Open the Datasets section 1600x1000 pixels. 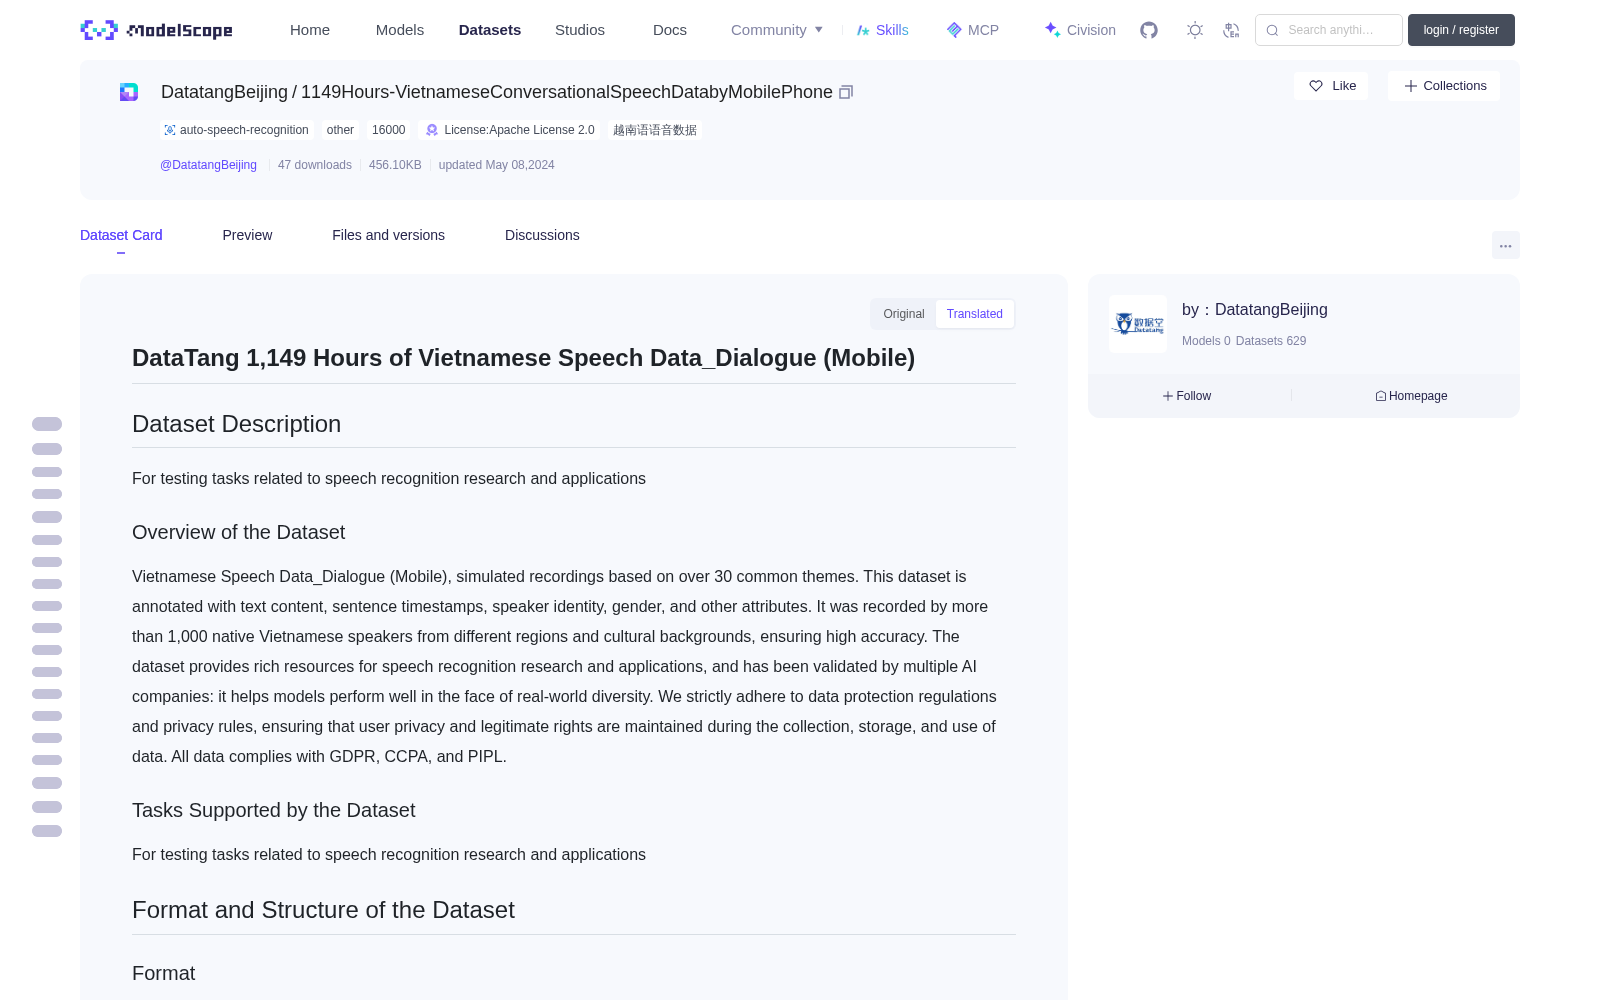pos(490,30)
